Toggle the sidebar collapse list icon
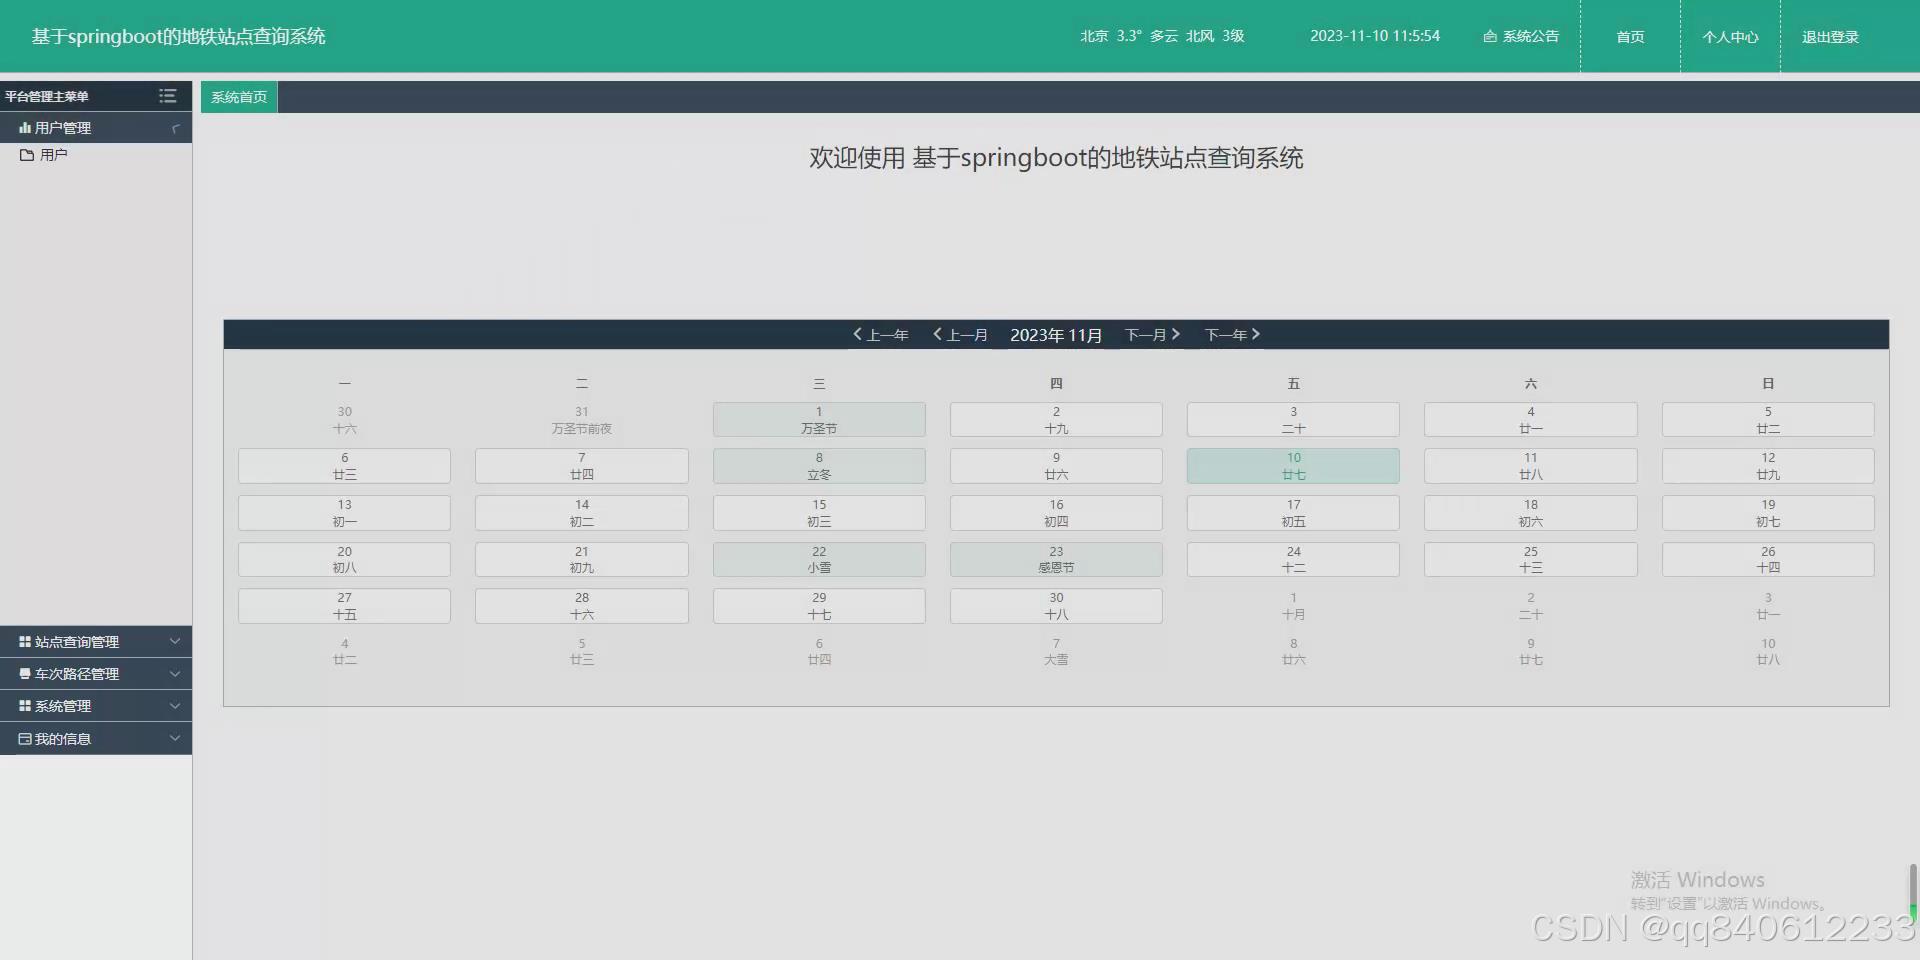 coord(167,96)
